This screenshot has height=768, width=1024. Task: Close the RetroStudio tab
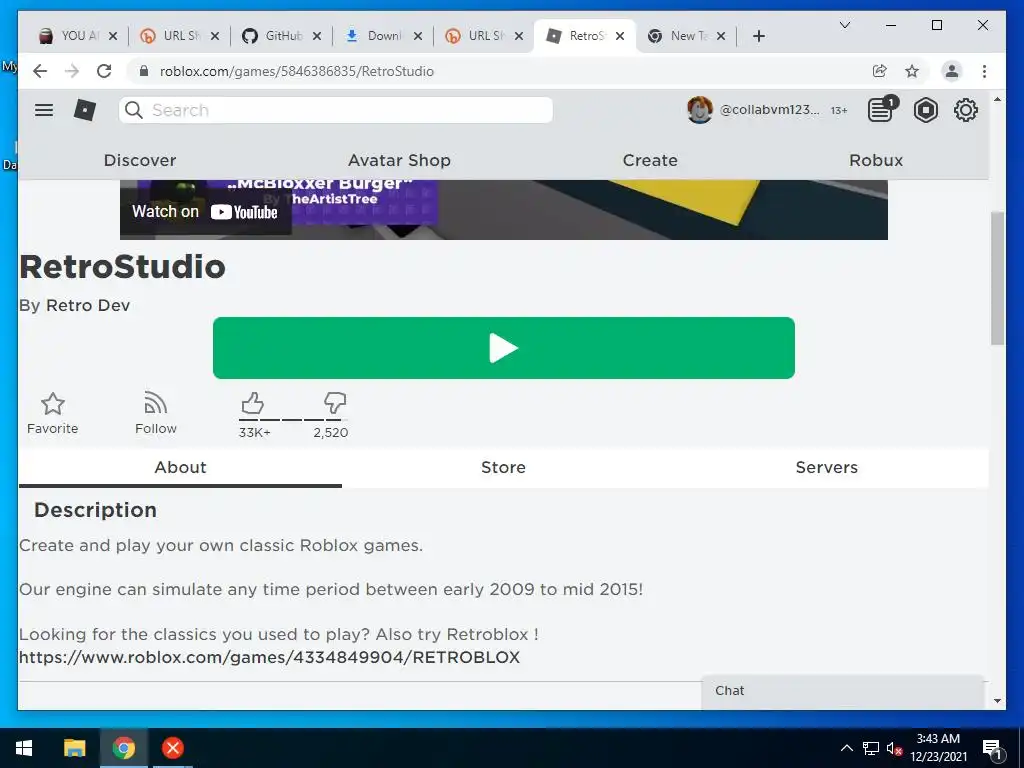click(x=620, y=36)
